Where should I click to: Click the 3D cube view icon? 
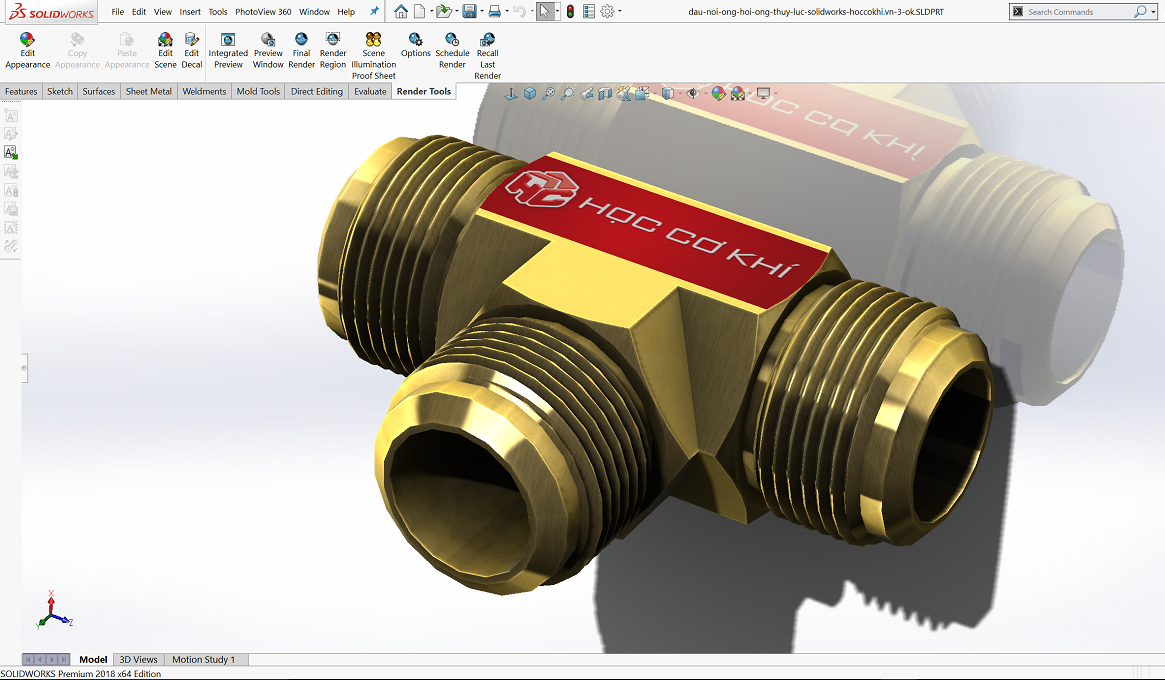click(x=530, y=93)
